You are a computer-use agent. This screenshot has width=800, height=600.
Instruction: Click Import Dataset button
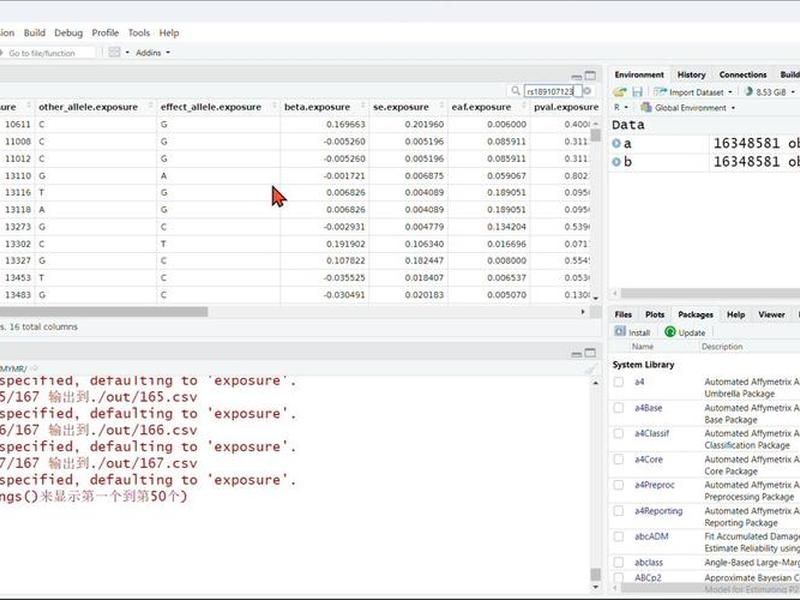[691, 92]
